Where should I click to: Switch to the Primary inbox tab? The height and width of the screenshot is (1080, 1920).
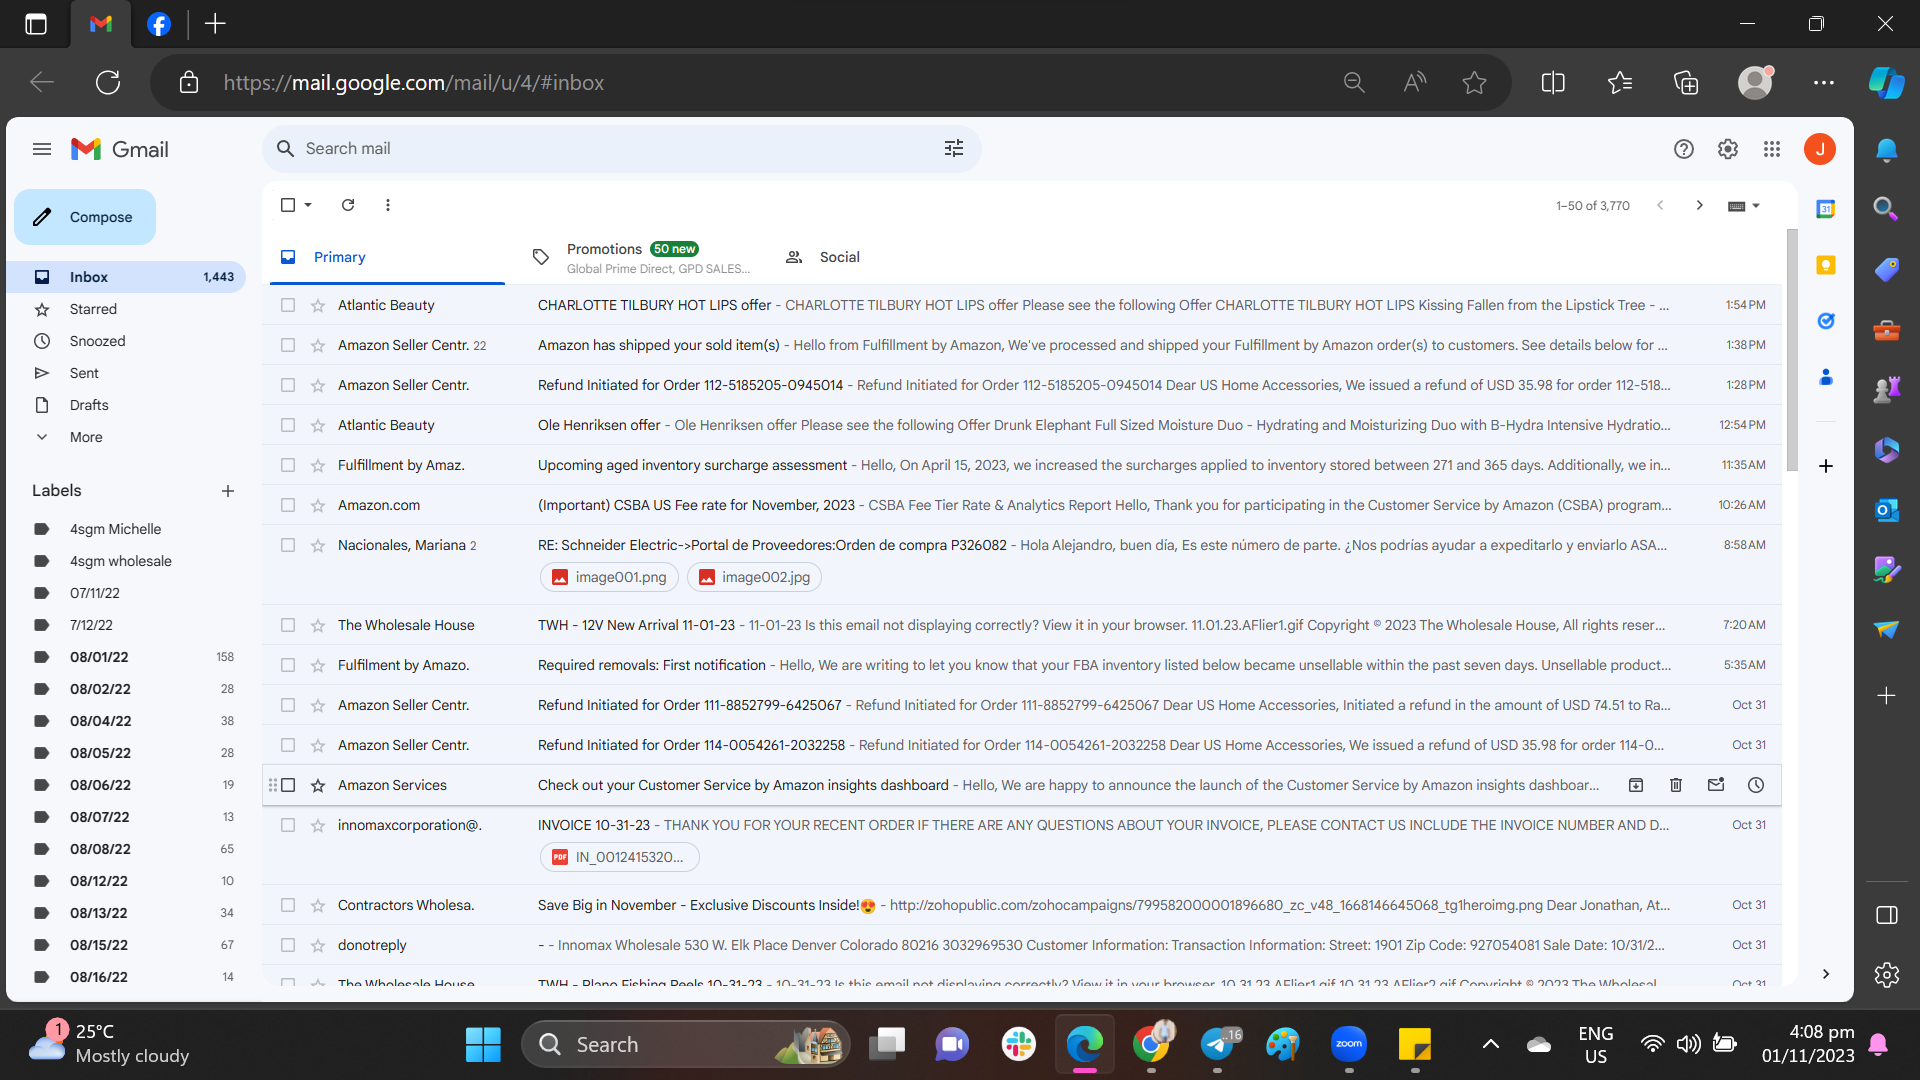coord(387,258)
